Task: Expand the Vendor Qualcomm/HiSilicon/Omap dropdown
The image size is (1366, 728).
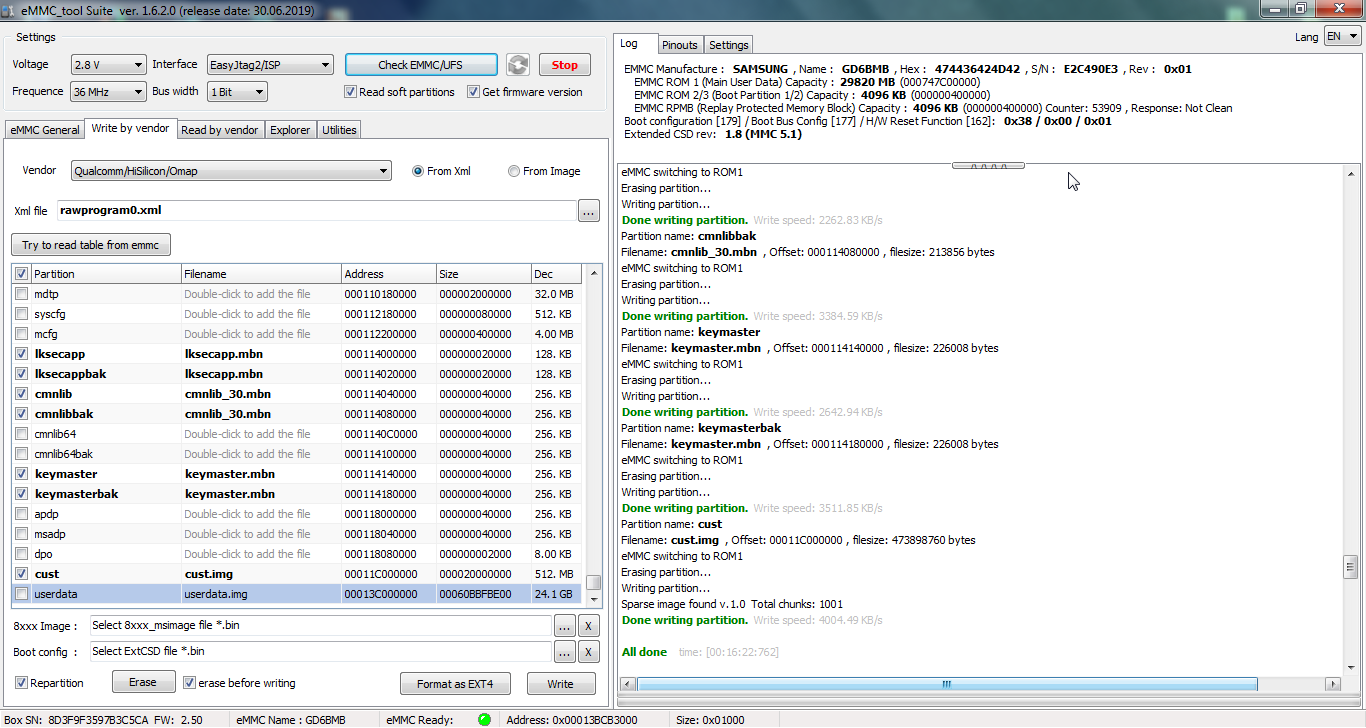Action: pos(231,171)
